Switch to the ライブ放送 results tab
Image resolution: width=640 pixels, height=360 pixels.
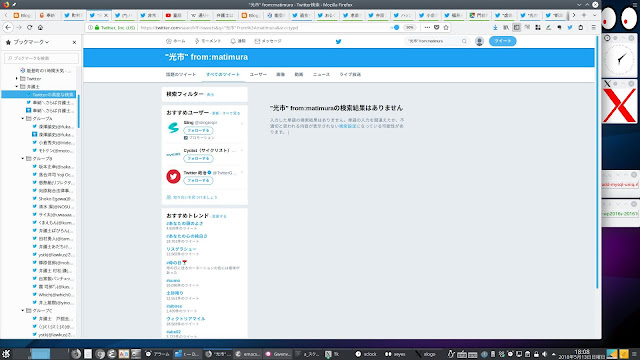pos(350,75)
